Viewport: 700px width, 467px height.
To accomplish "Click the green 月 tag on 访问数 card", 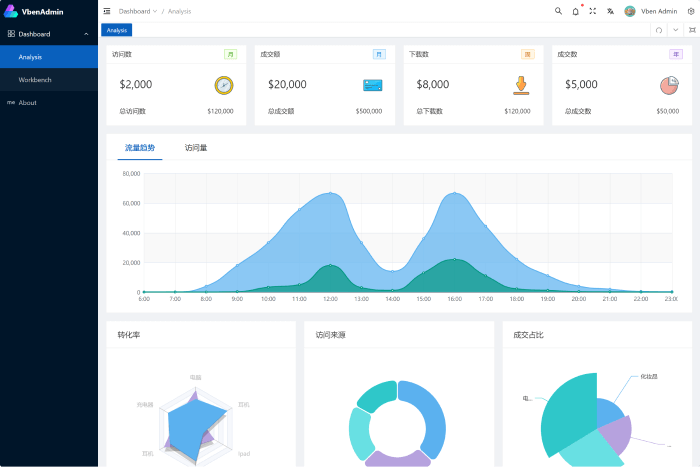I will tap(230, 54).
